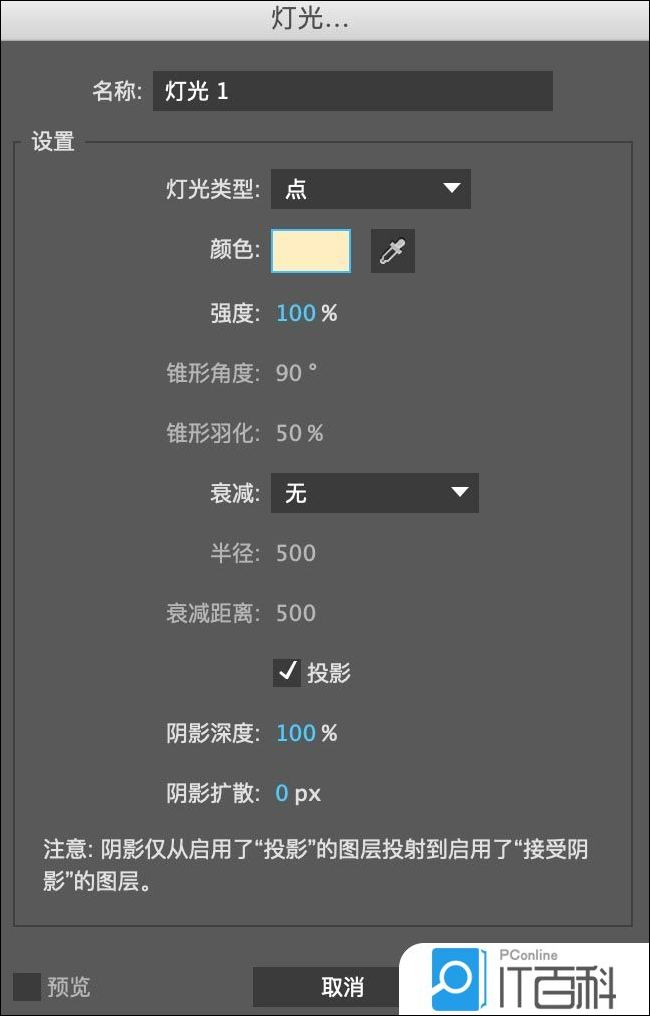Click the eyedropper color picker icon
This screenshot has width=650, height=1016.
(392, 251)
